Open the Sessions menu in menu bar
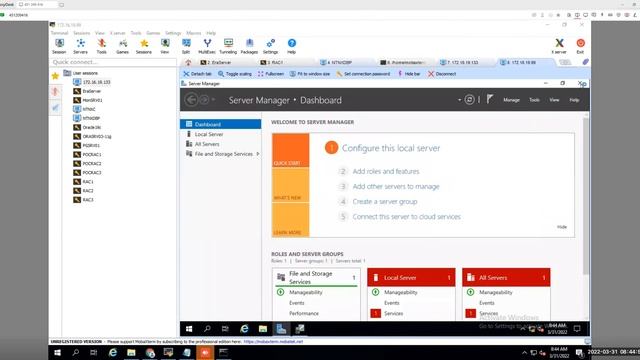640x360 pixels. 82,33
